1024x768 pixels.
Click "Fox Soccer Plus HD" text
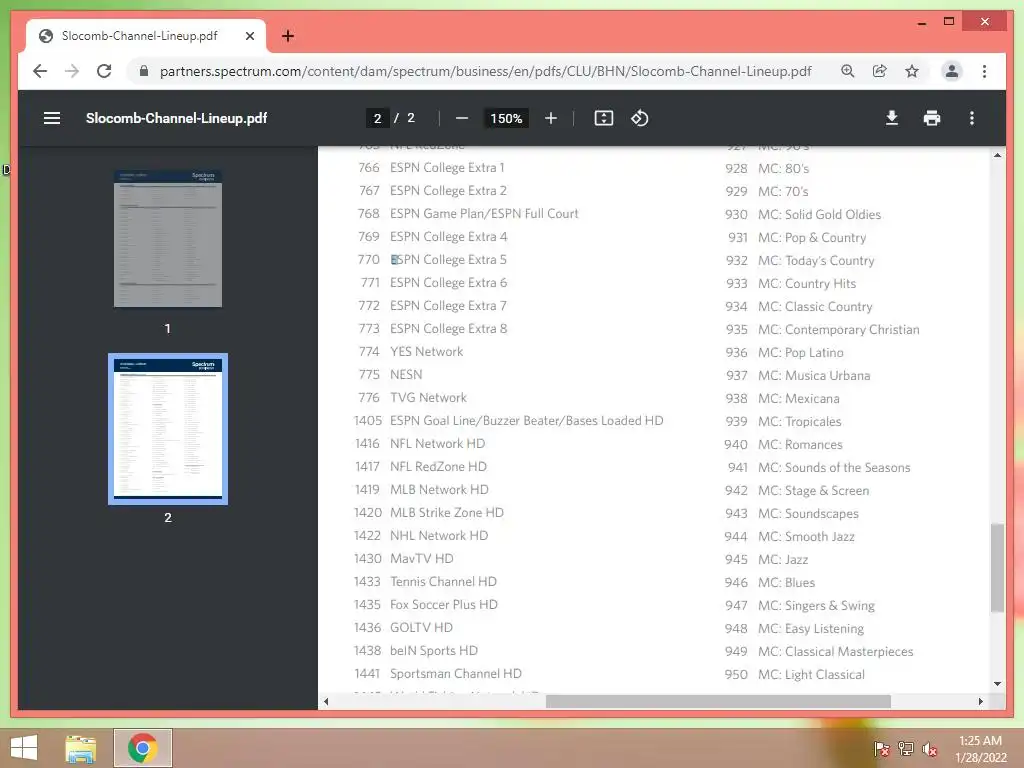coord(444,605)
